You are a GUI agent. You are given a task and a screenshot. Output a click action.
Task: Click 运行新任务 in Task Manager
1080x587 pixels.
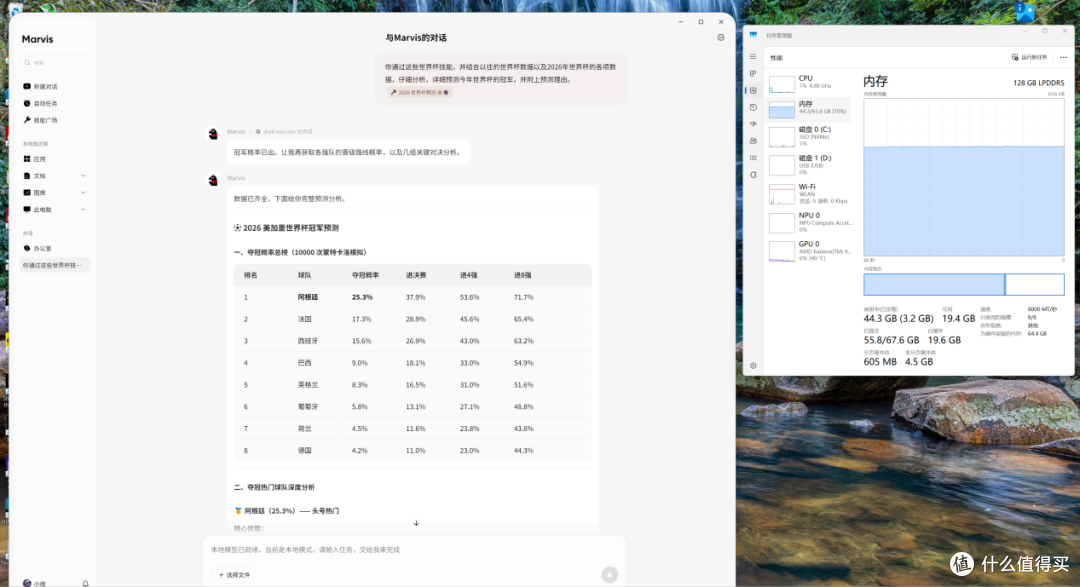(1029, 57)
